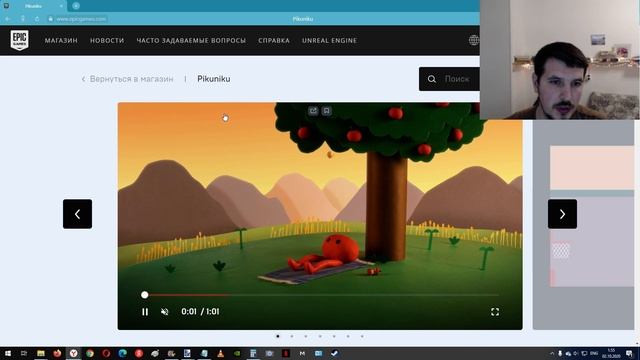Viewport: 640px width, 360px height.
Task: Click the volume icon in the system tray
Action: click(576, 353)
